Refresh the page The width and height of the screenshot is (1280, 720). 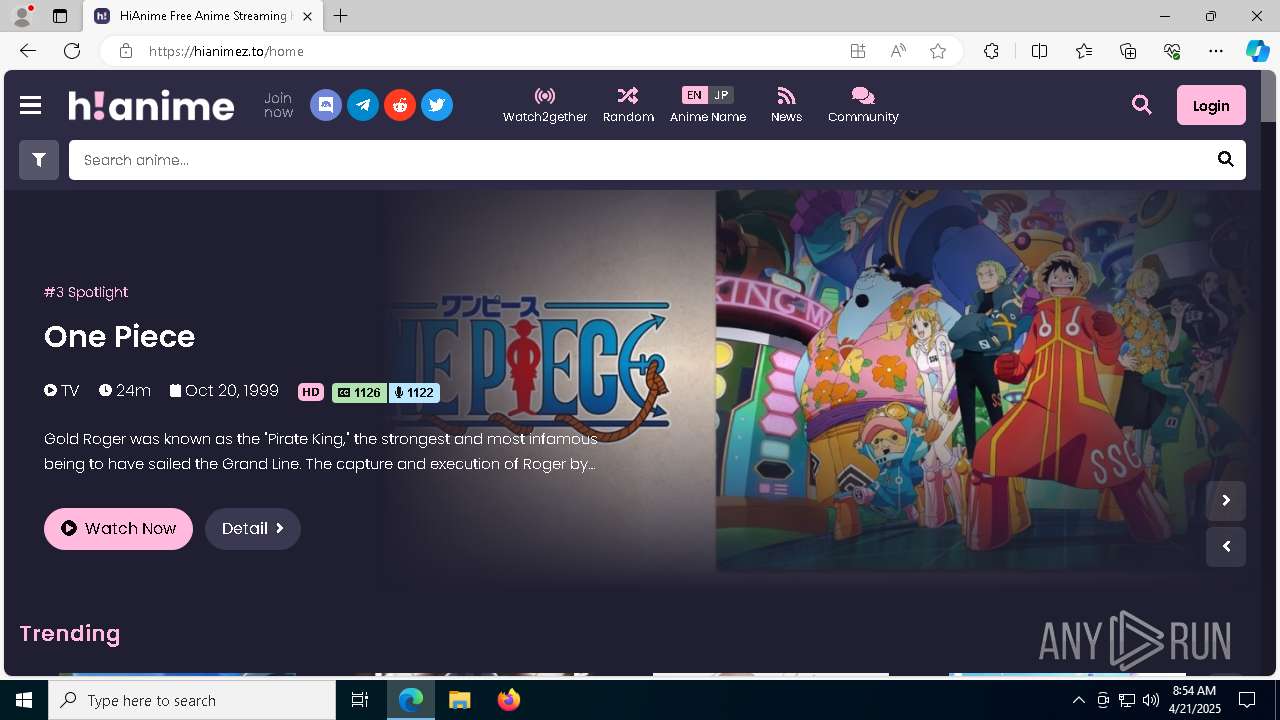coord(72,51)
